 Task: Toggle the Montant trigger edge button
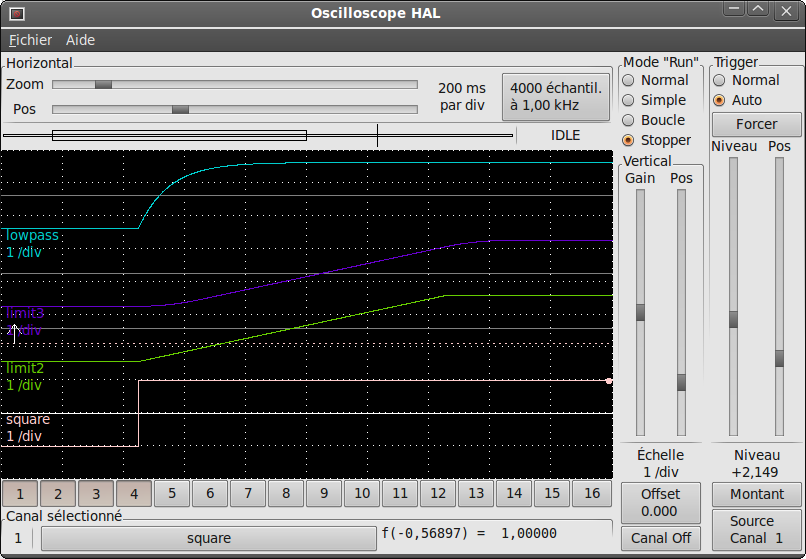point(756,494)
